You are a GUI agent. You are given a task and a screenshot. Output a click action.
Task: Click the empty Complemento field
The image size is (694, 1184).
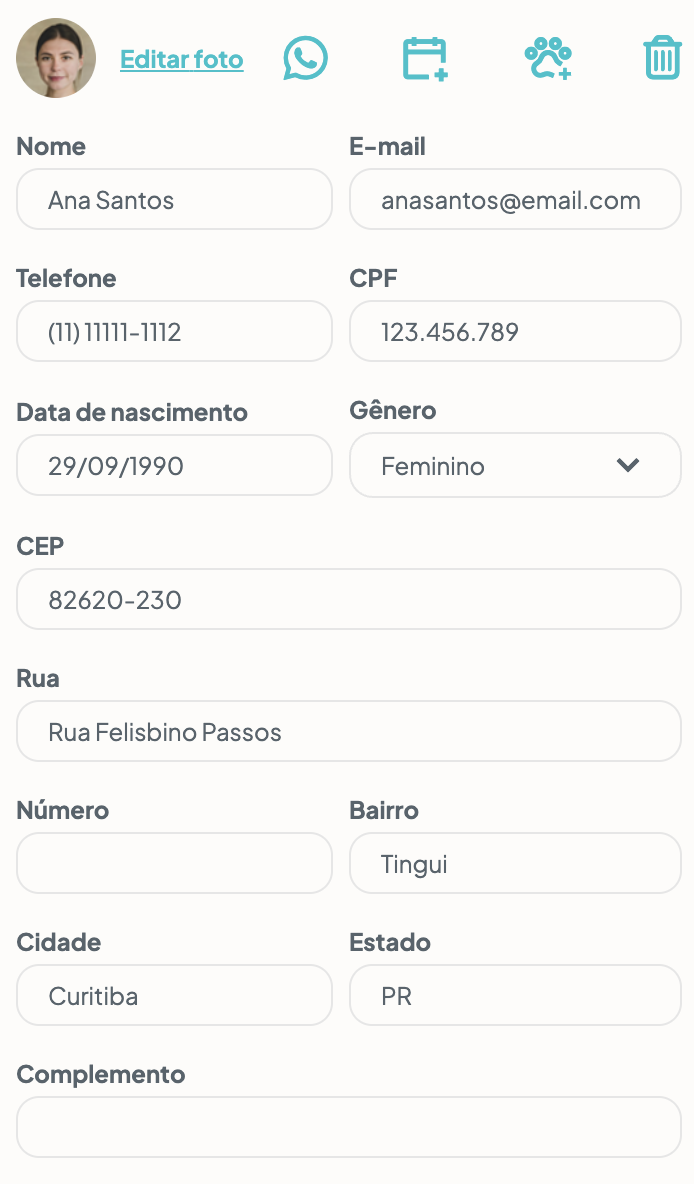pos(348,1127)
